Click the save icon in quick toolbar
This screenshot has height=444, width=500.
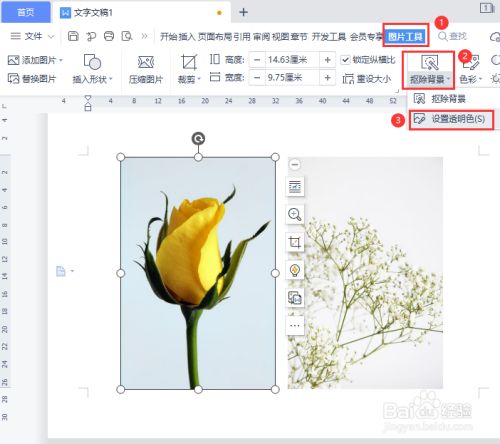tap(73, 36)
